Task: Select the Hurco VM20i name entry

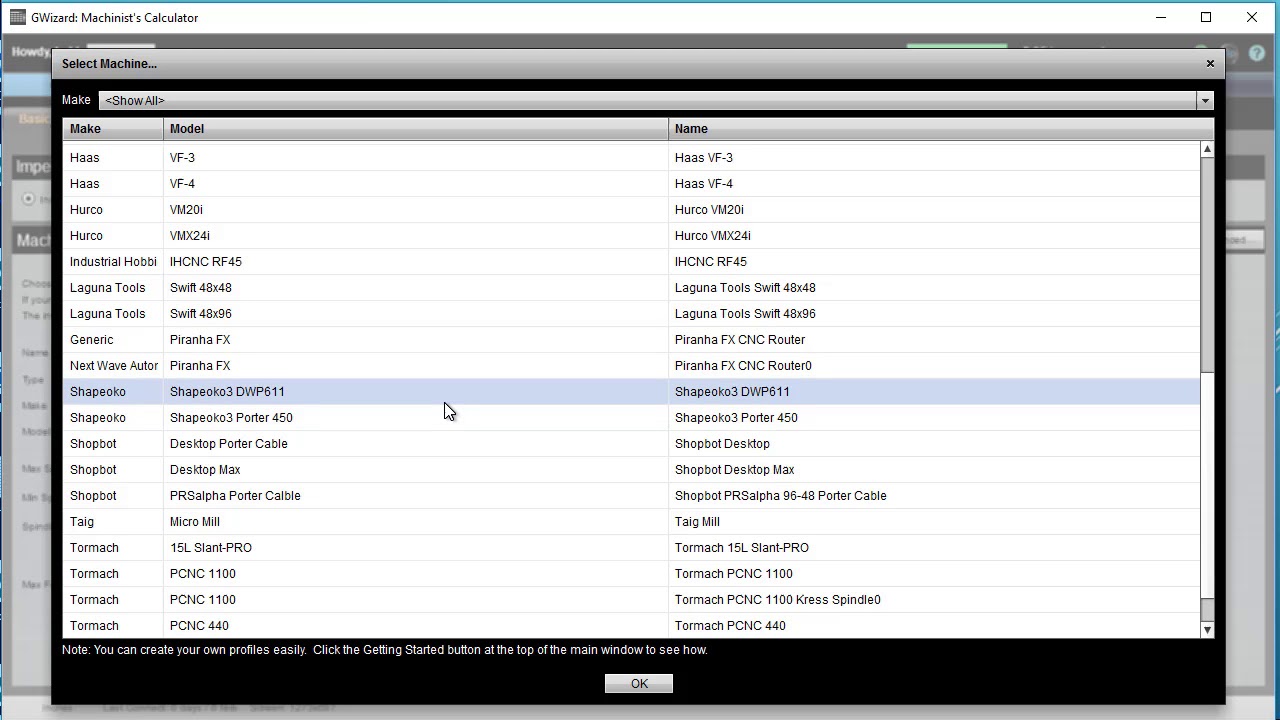Action: coord(934,210)
